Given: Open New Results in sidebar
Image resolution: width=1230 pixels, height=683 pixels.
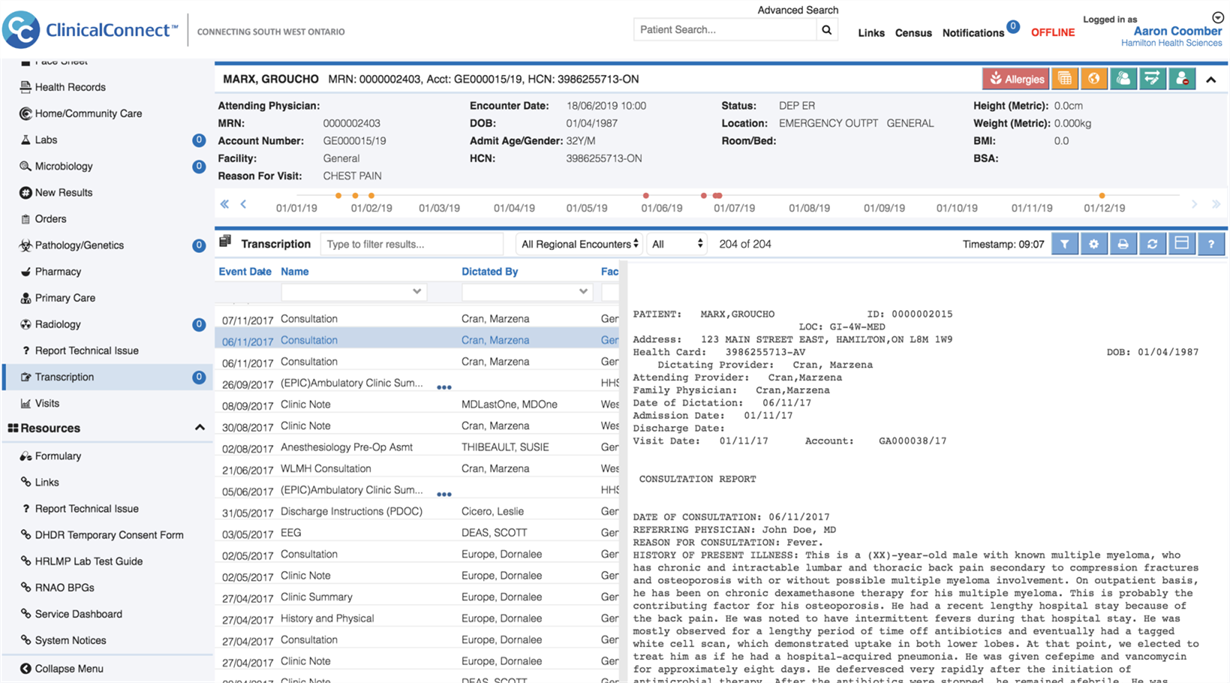Looking at the screenshot, I should pos(64,192).
